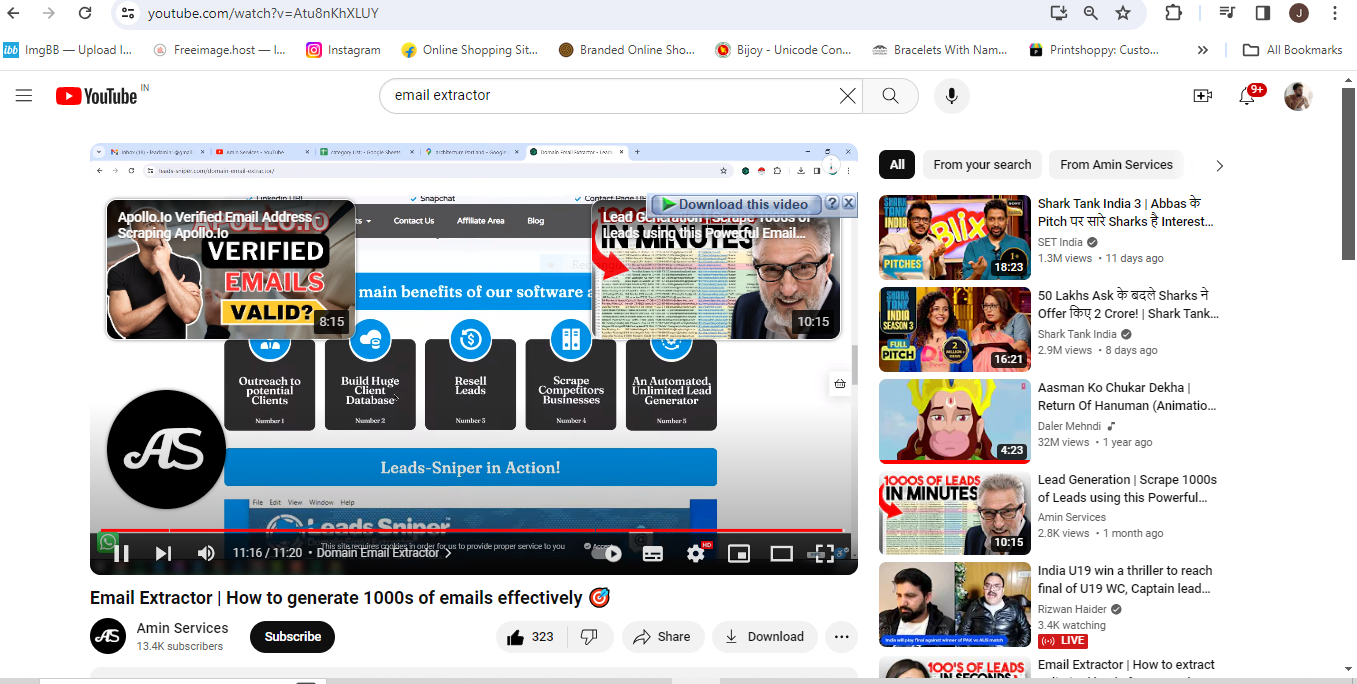Image resolution: width=1357 pixels, height=684 pixels.
Task: Open the more actions three-dot button
Action: tap(841, 637)
